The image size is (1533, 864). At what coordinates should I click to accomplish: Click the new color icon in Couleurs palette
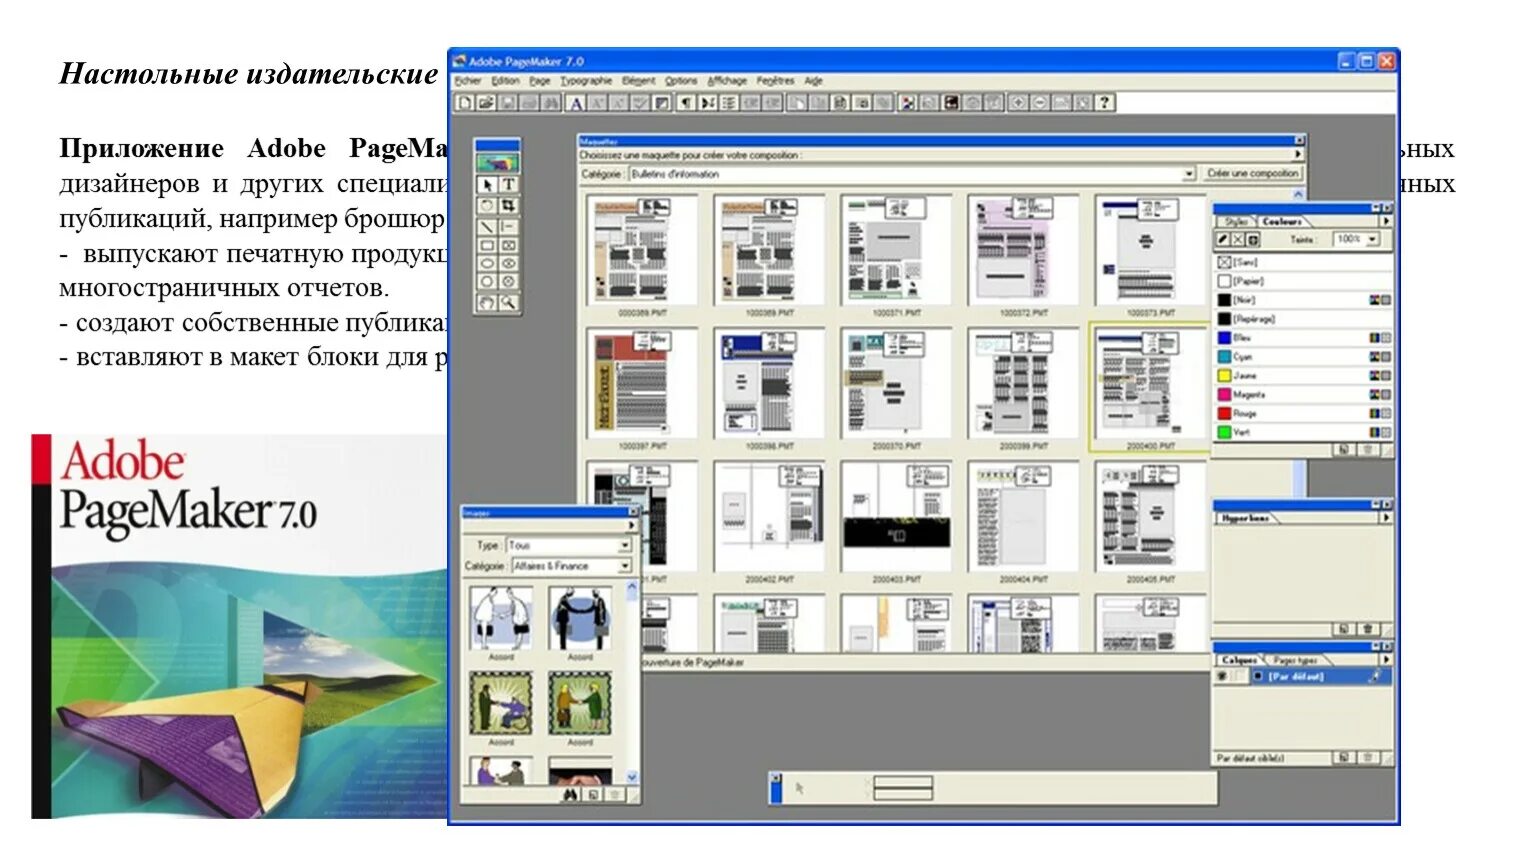[x=1345, y=450]
